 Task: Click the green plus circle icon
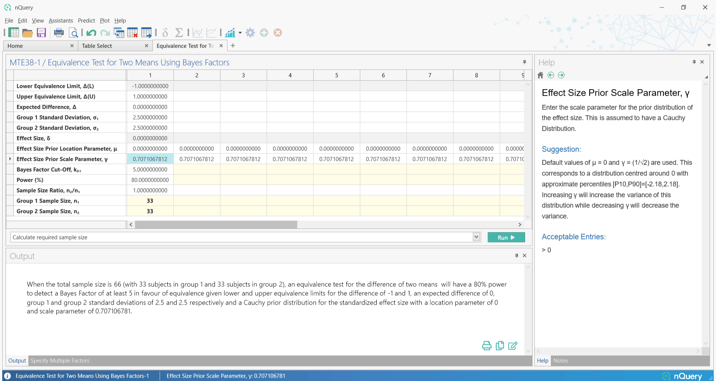point(264,32)
